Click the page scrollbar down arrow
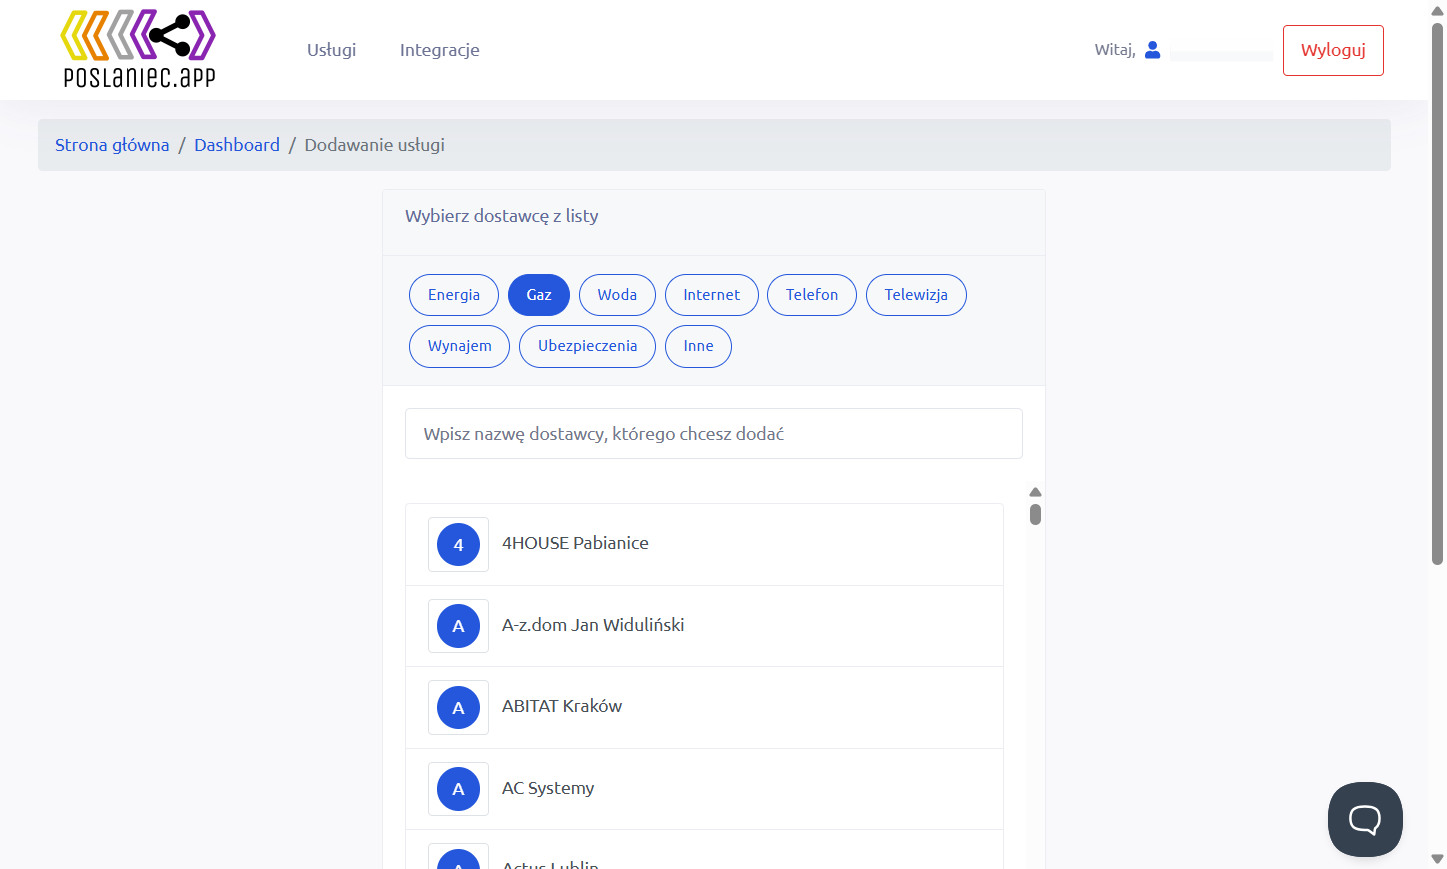Image resolution: width=1447 pixels, height=869 pixels. tap(1437, 859)
